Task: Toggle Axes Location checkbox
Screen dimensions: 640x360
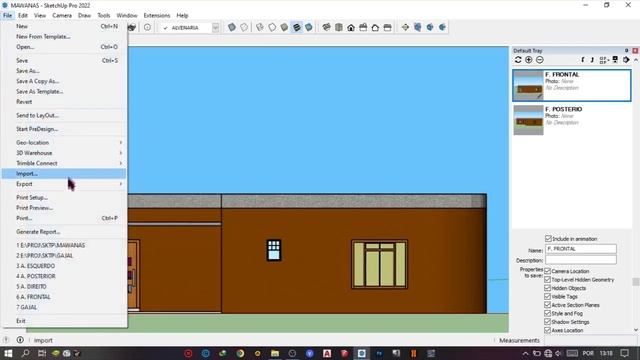Action: point(548,330)
